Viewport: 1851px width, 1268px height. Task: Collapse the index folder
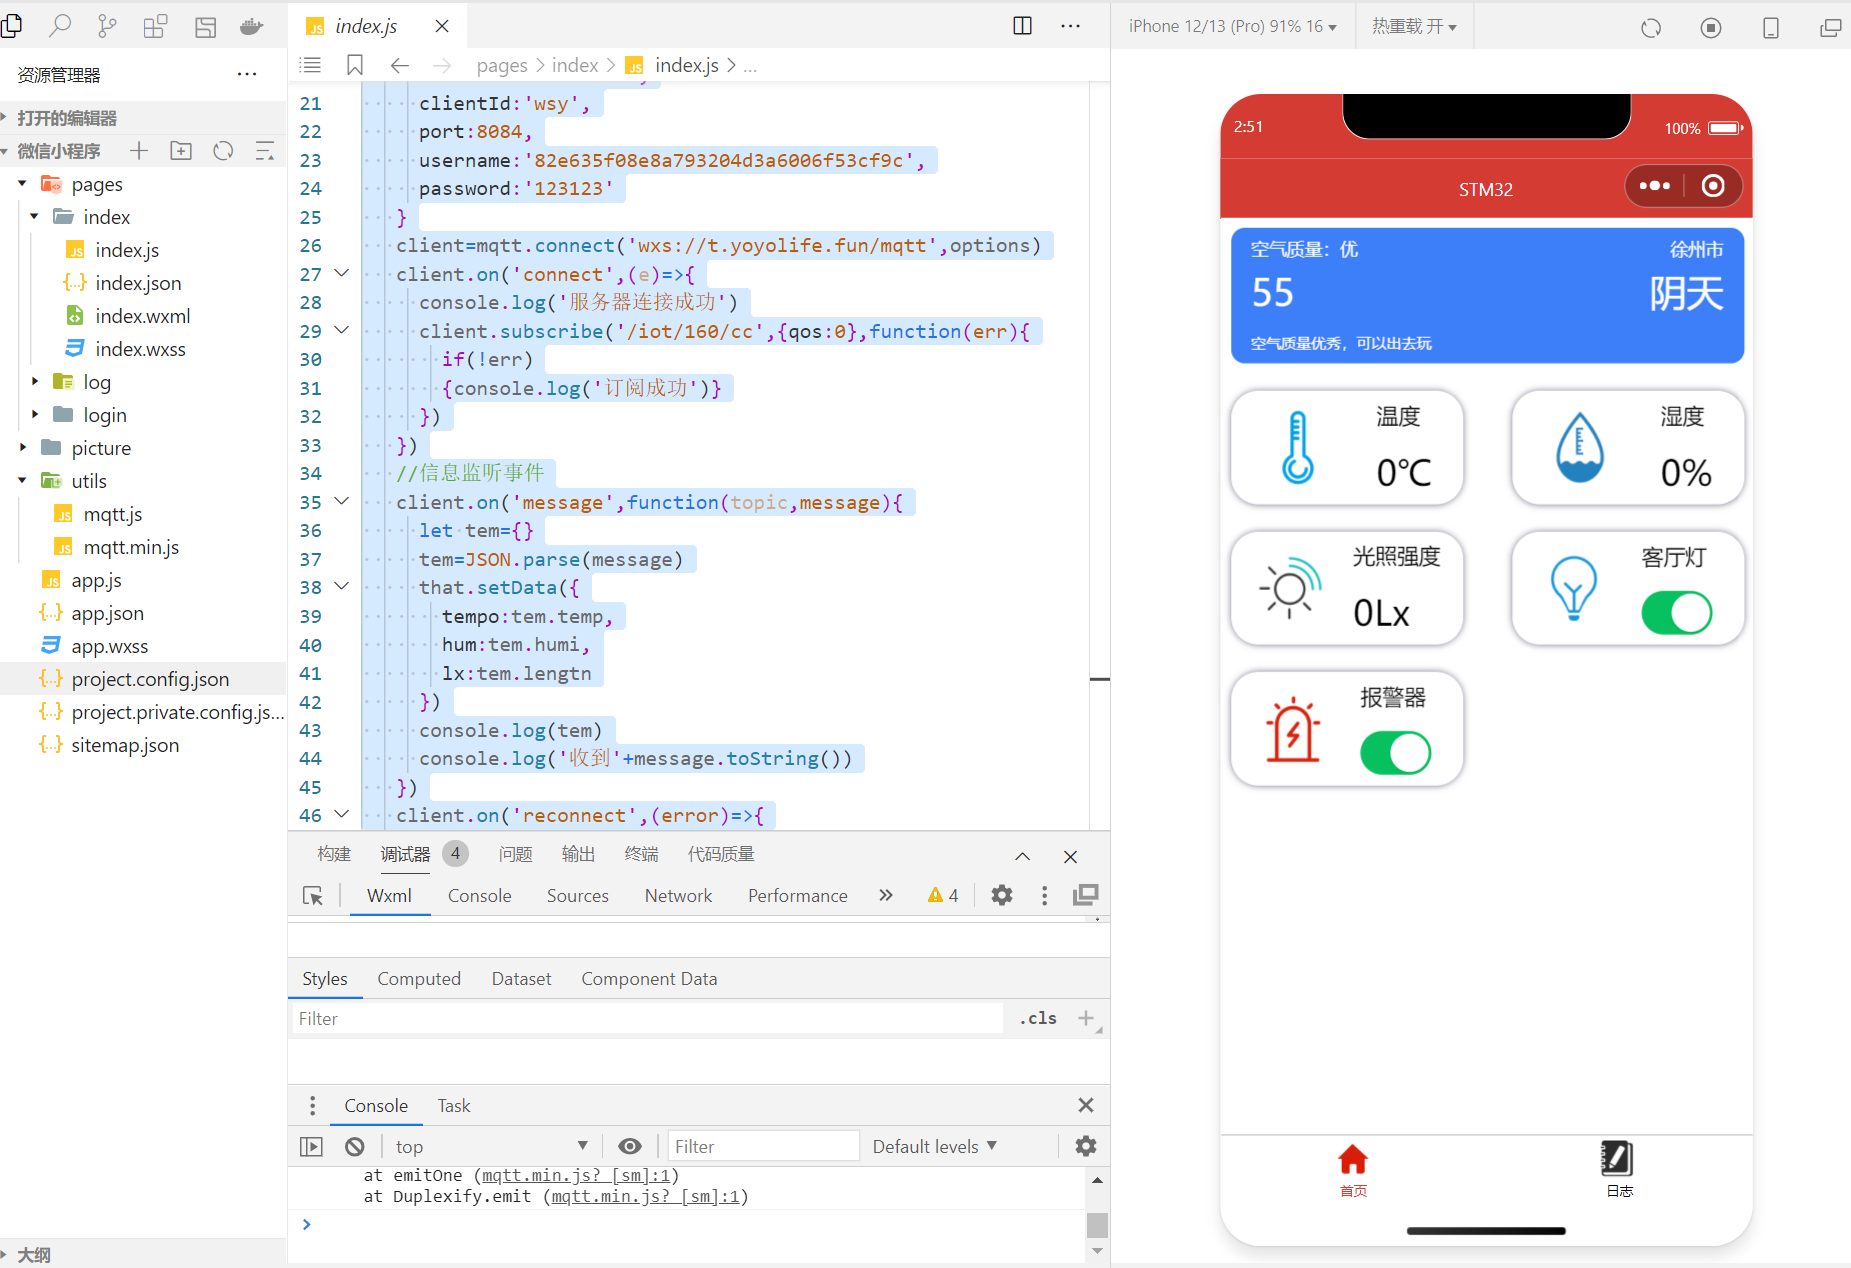click(34, 217)
